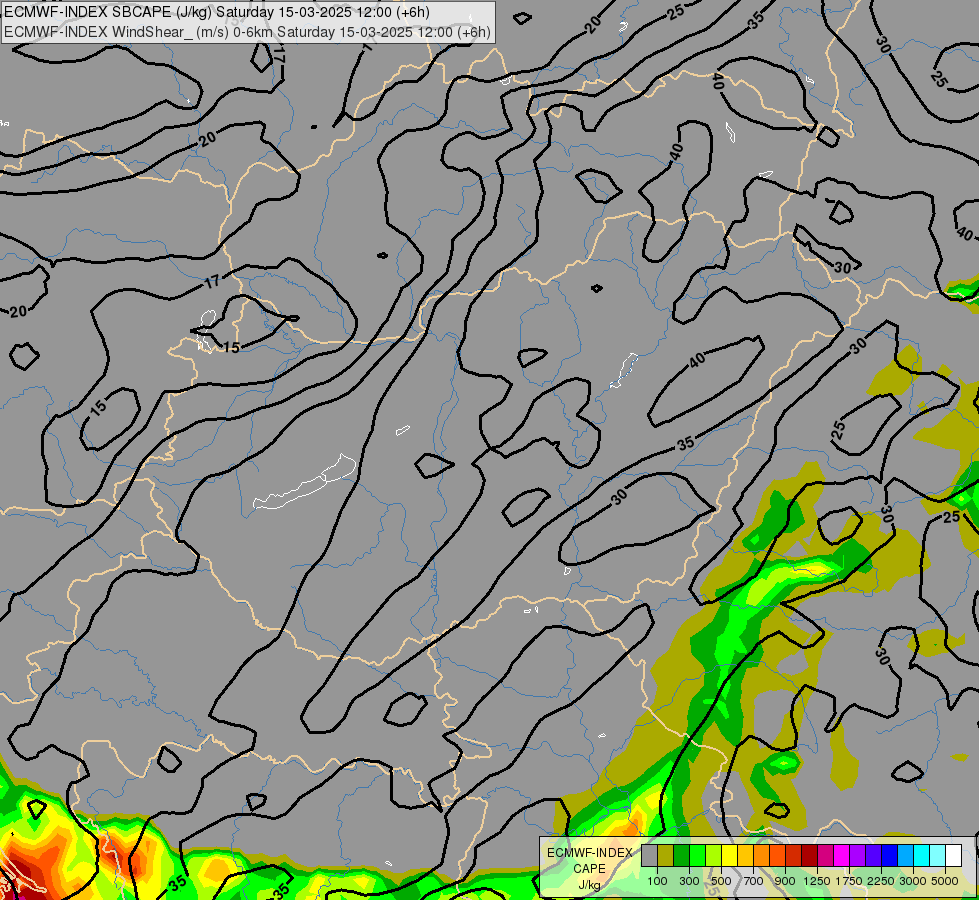The height and width of the screenshot is (900, 979).
Task: Click the legend label 3000
Action: [913, 881]
